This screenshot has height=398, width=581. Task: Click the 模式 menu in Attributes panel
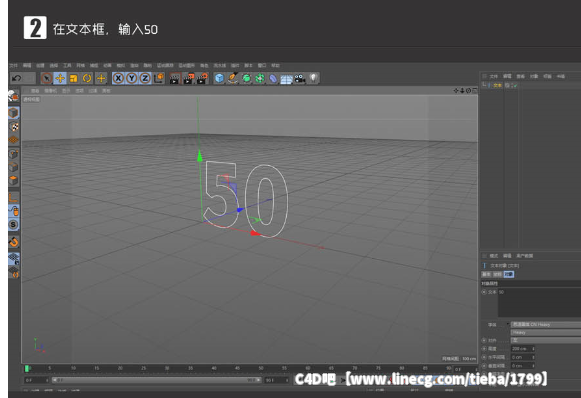click(494, 256)
